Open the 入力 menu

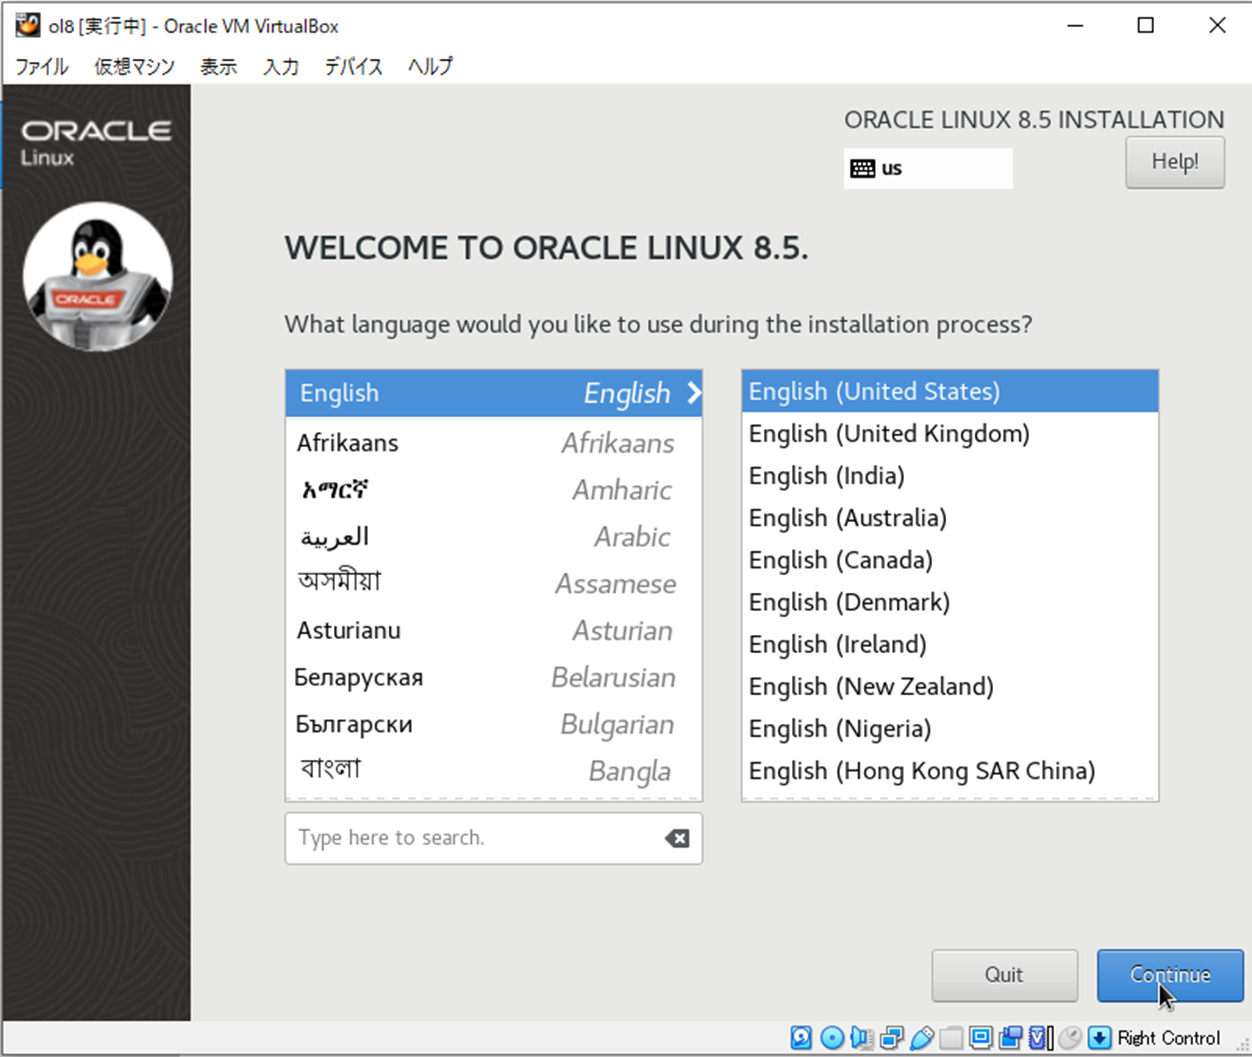[x=280, y=66]
